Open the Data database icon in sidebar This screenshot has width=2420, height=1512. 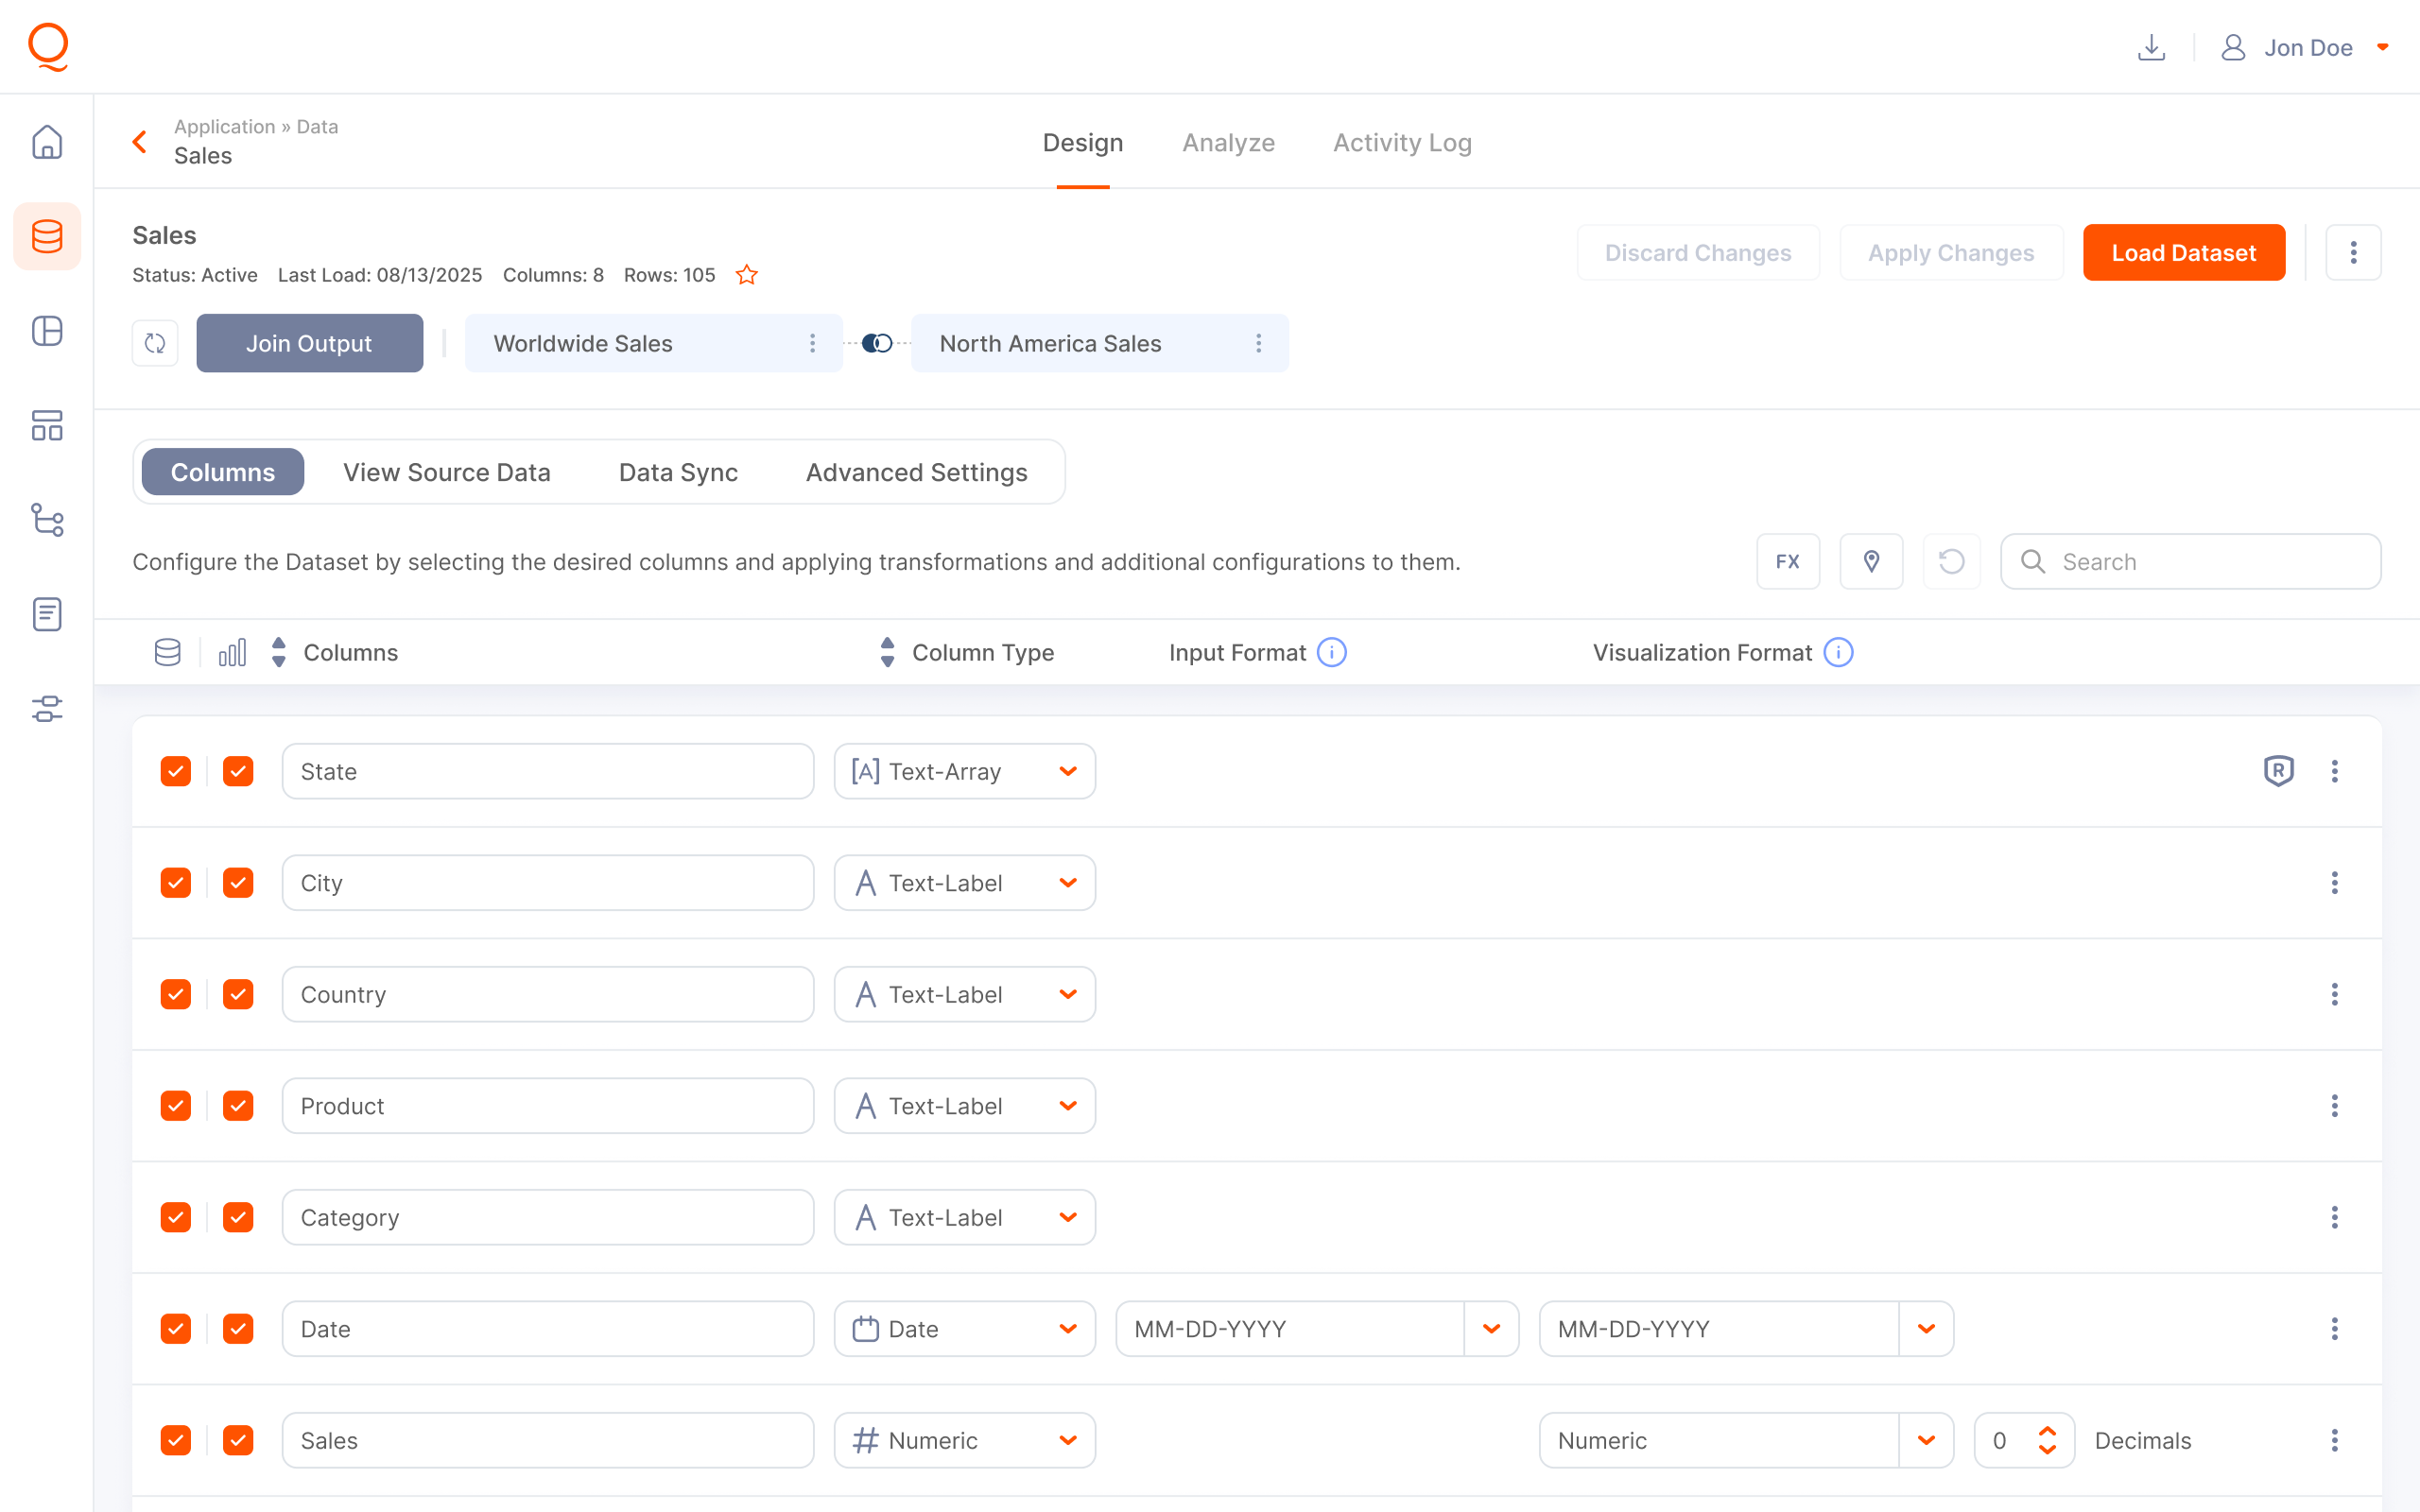tap(47, 237)
